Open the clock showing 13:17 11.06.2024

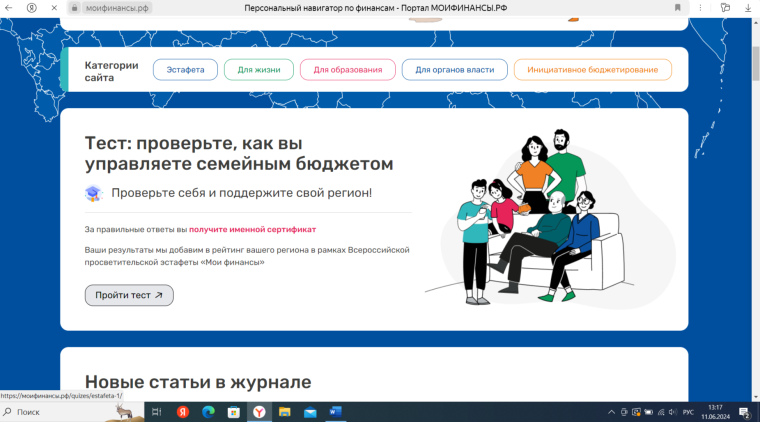click(x=715, y=412)
